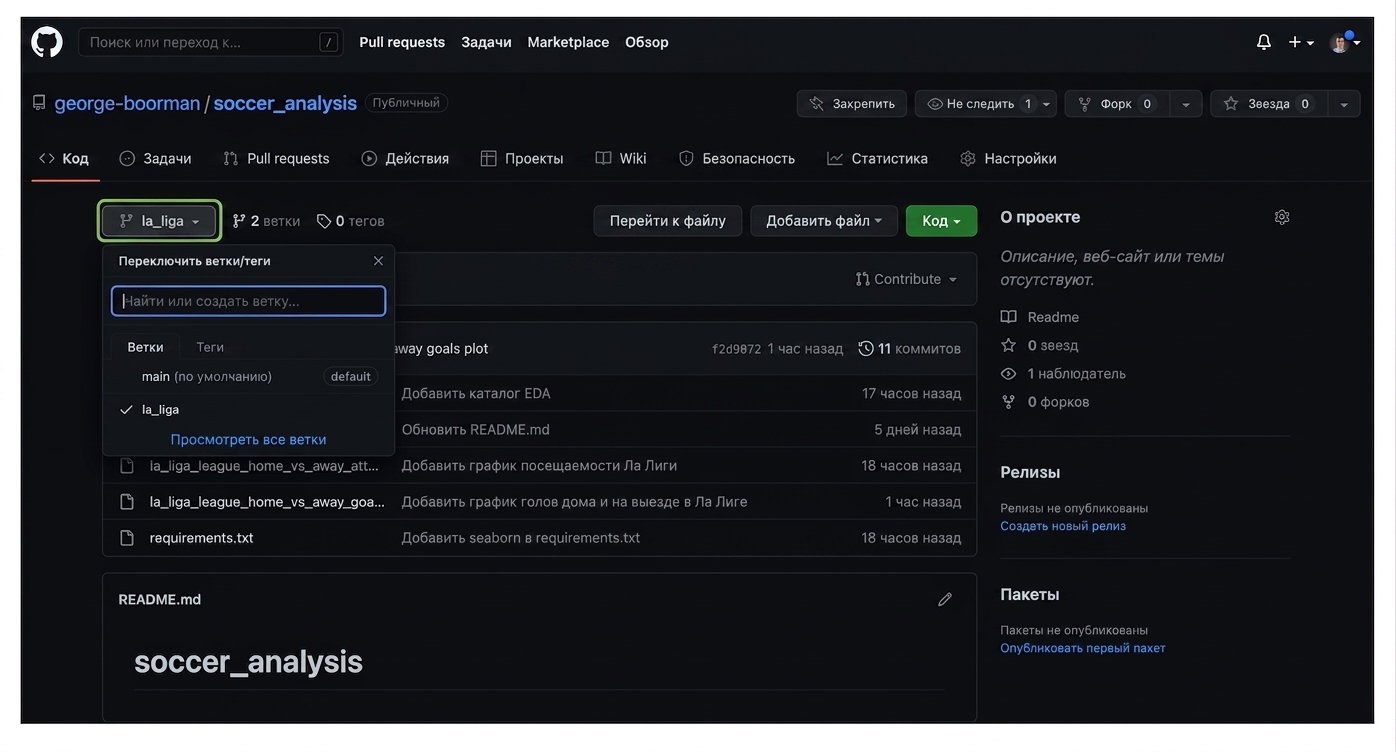Open the Readme sidebar link
Screen dimensions: 1396x752
(1040, 317)
